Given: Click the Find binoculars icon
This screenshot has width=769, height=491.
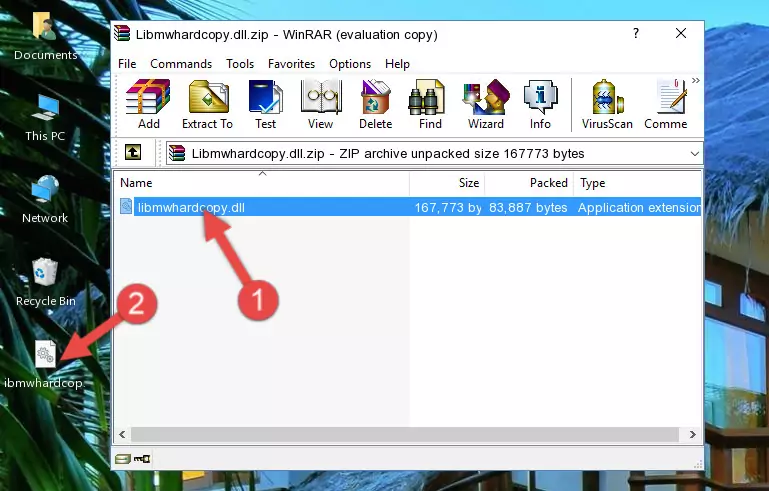Looking at the screenshot, I should [430, 104].
